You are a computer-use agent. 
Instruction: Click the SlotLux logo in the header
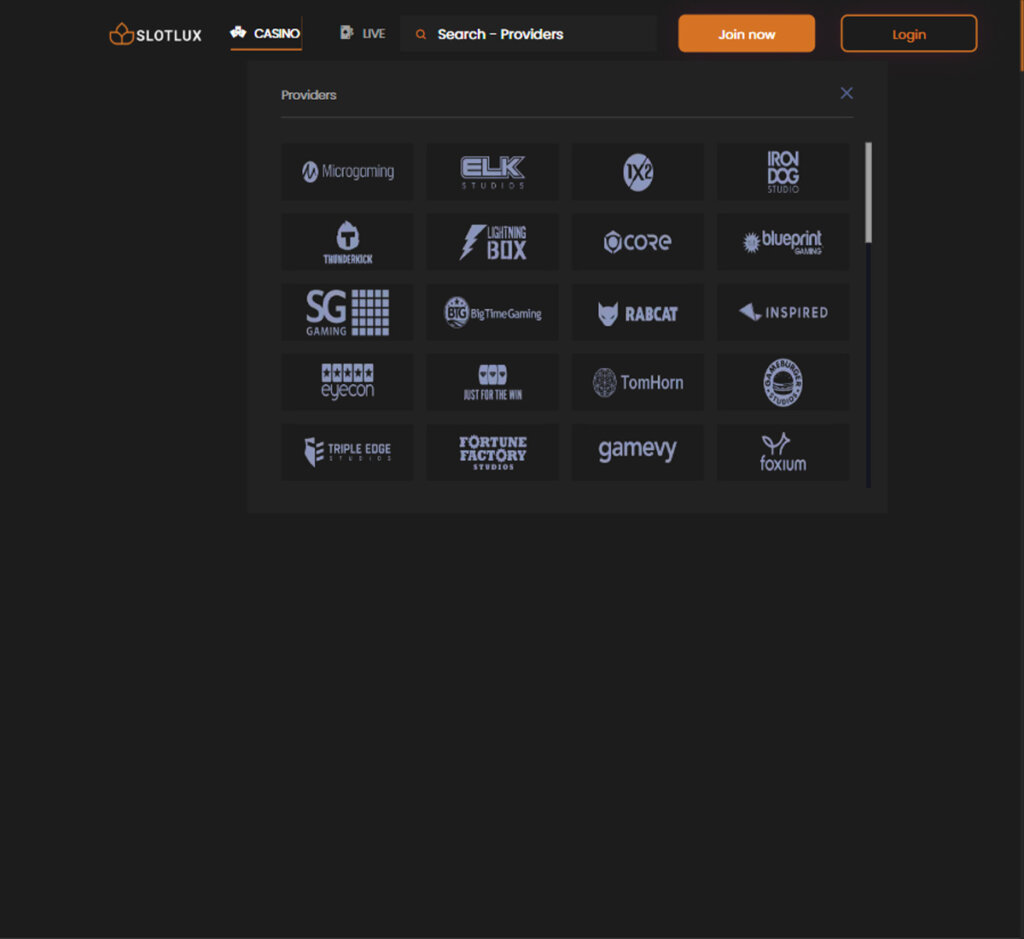(154, 33)
